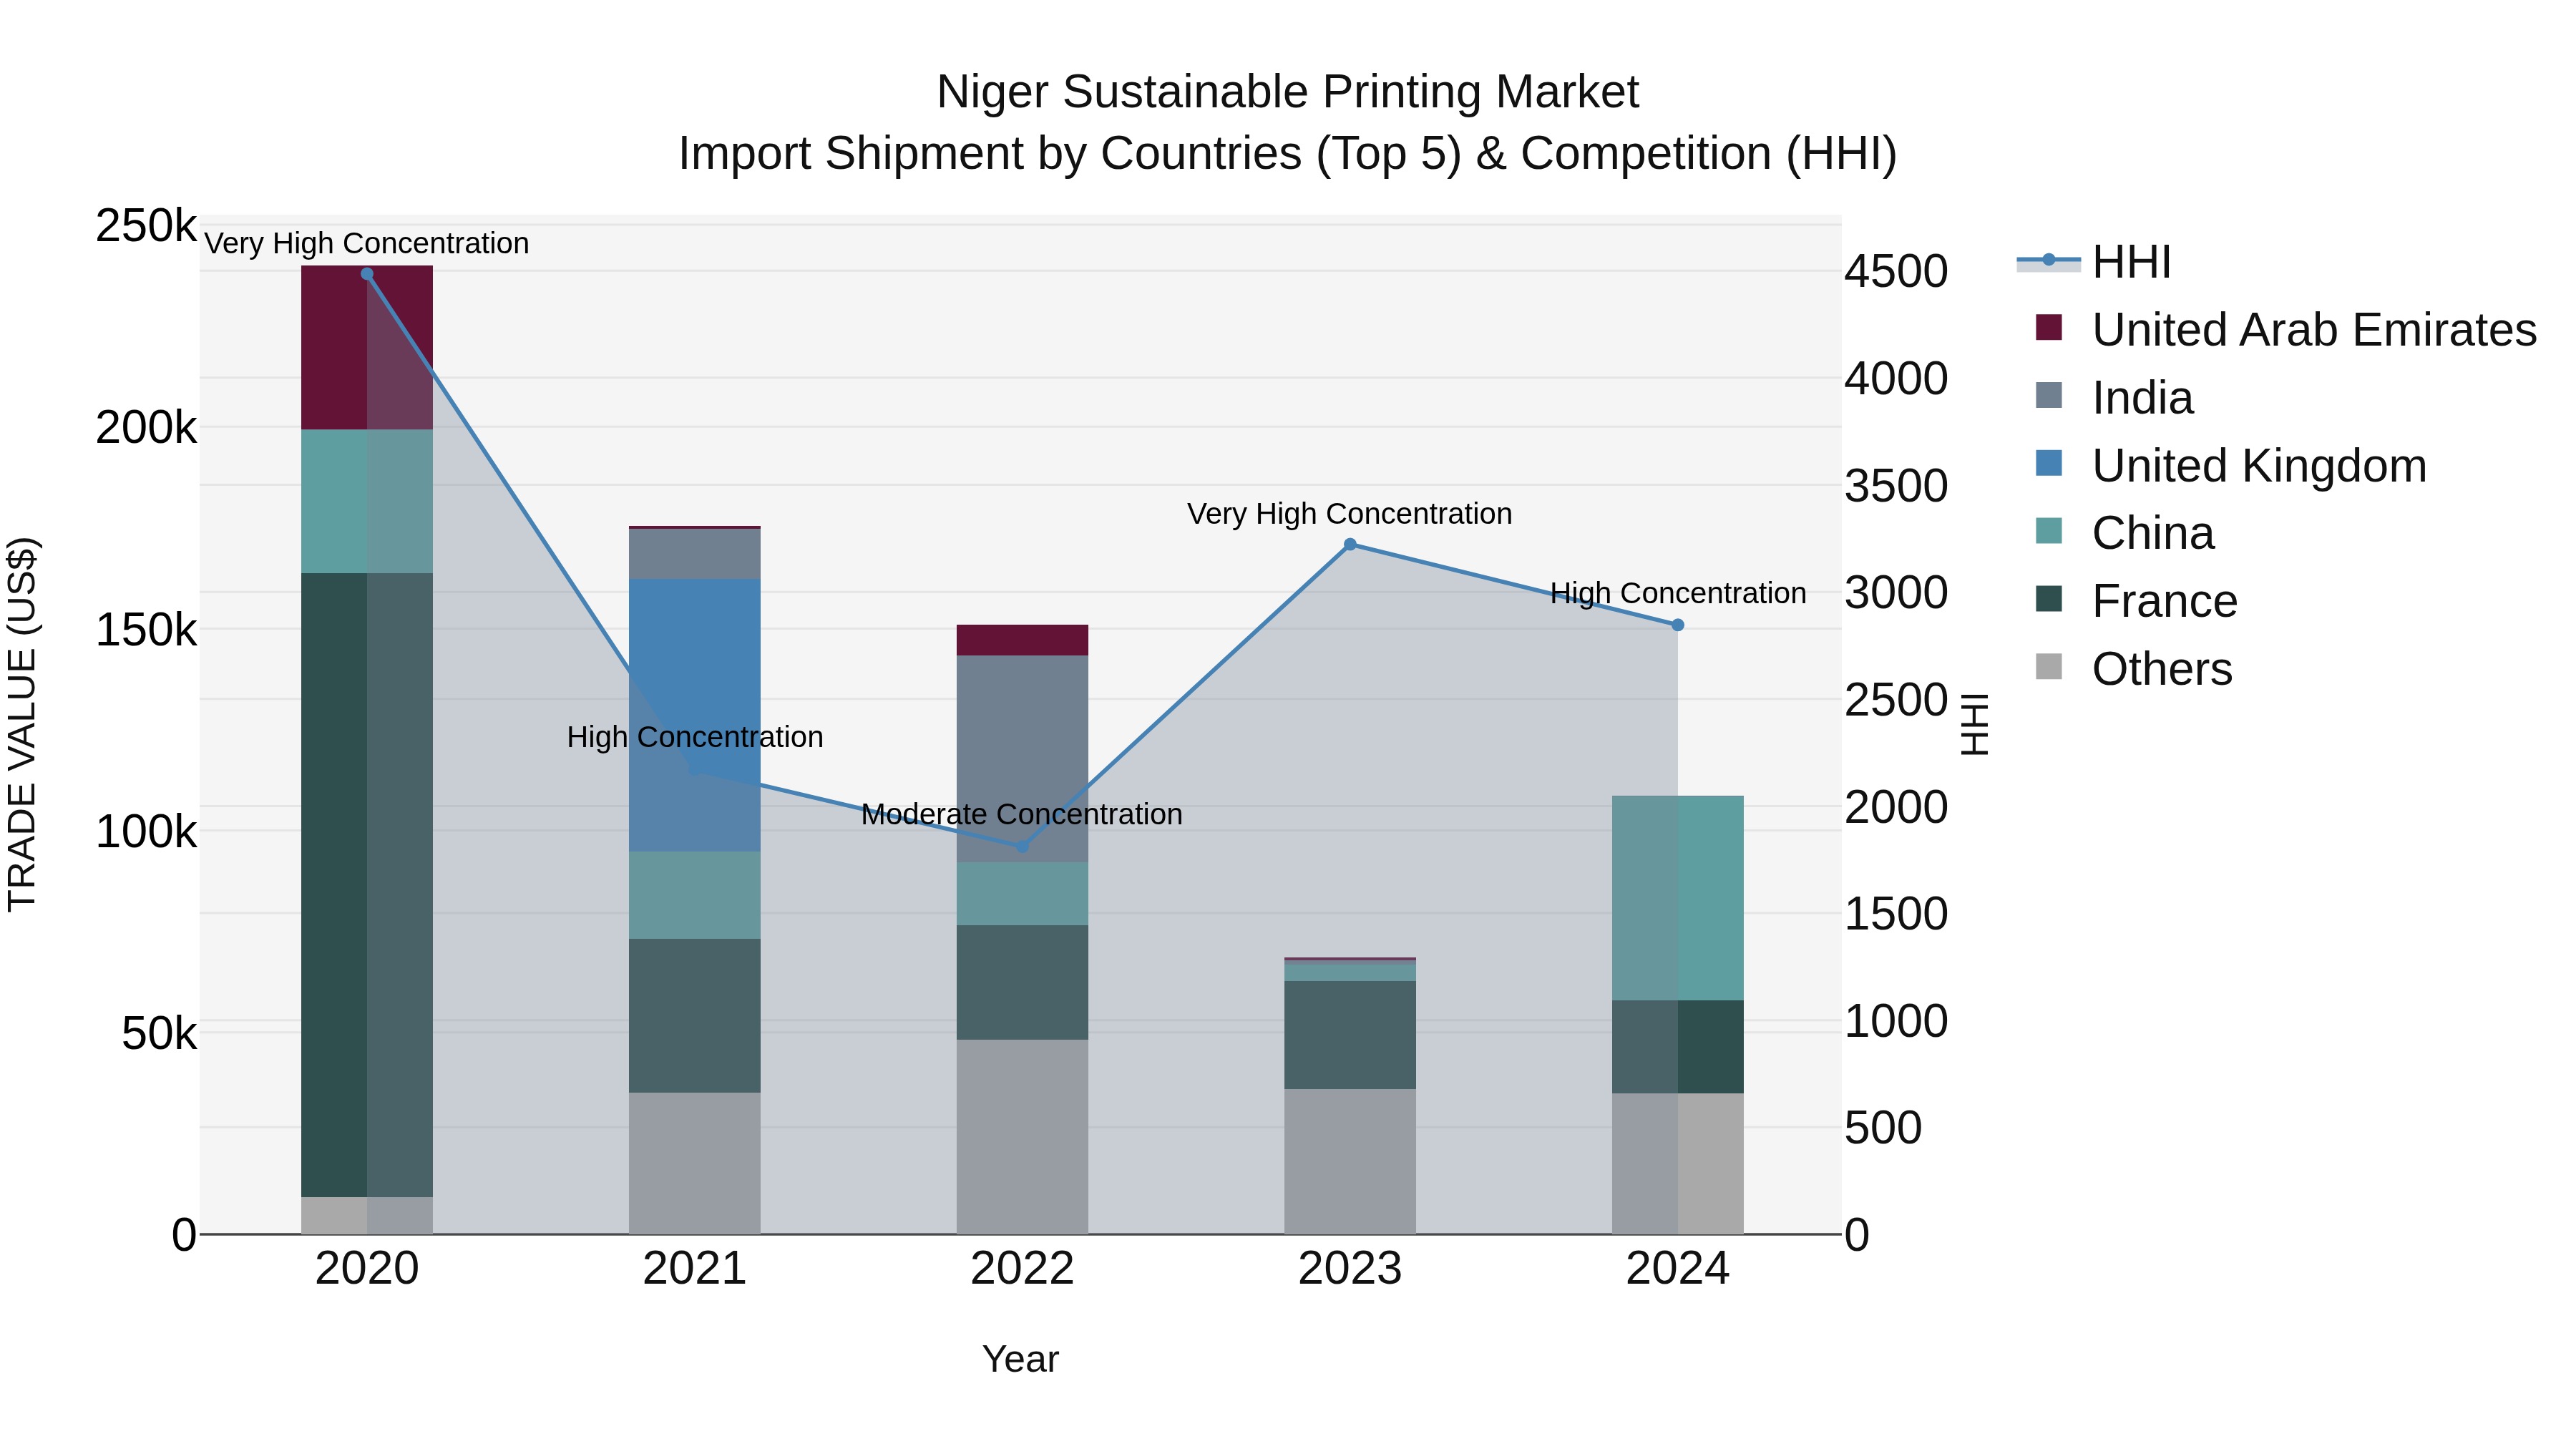Viewport: 2576px width, 1449px height.
Task: Click the United Kingdom blue legend swatch
Action: coord(2049,464)
